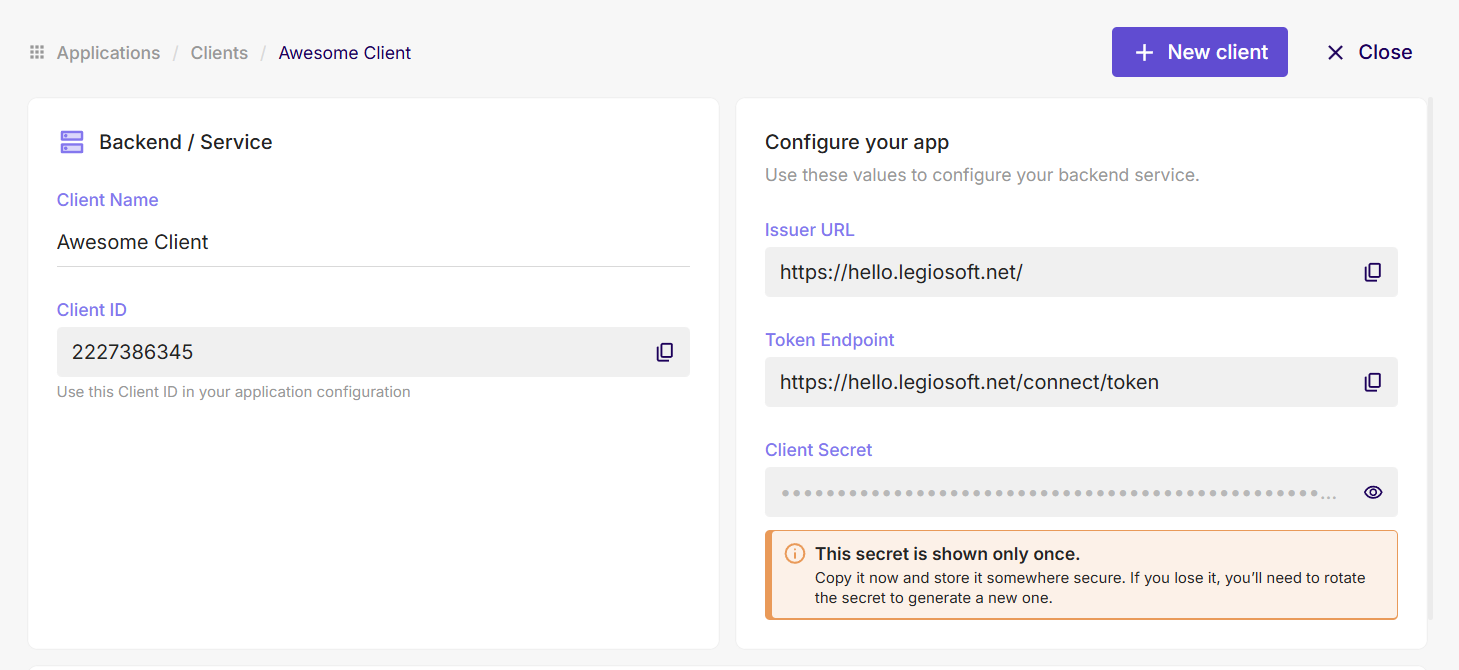The image size is (1459, 670).
Task: Click the info icon in the secret warning
Action: click(x=793, y=553)
